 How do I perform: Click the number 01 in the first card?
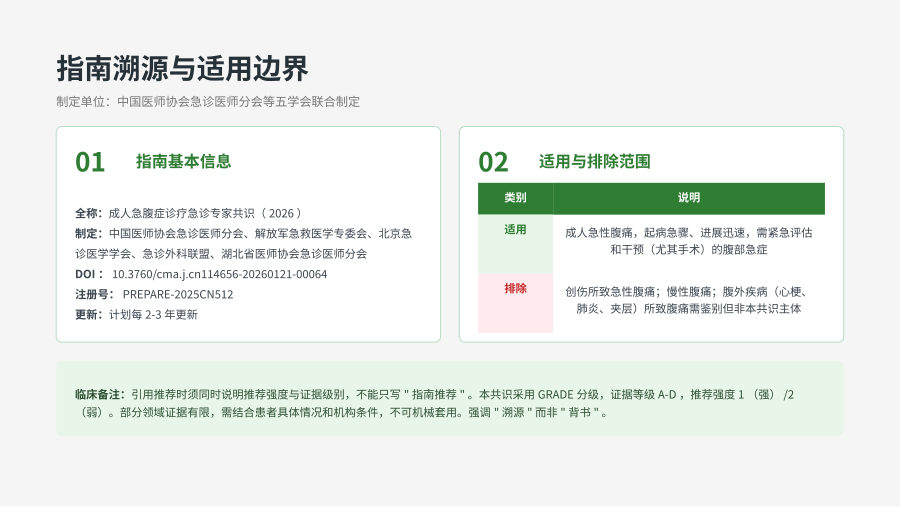tap(90, 162)
